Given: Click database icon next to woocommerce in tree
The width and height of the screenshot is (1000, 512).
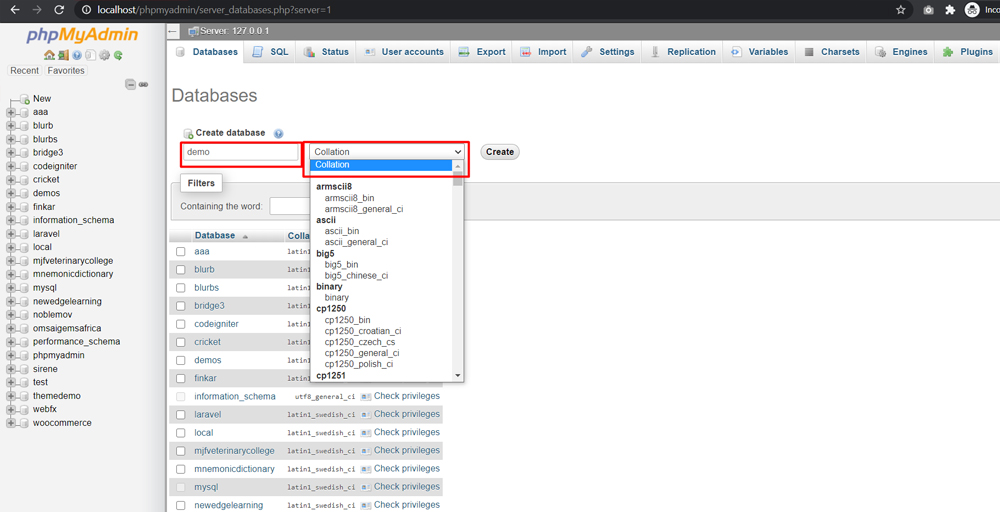Looking at the screenshot, I should 24,423.
